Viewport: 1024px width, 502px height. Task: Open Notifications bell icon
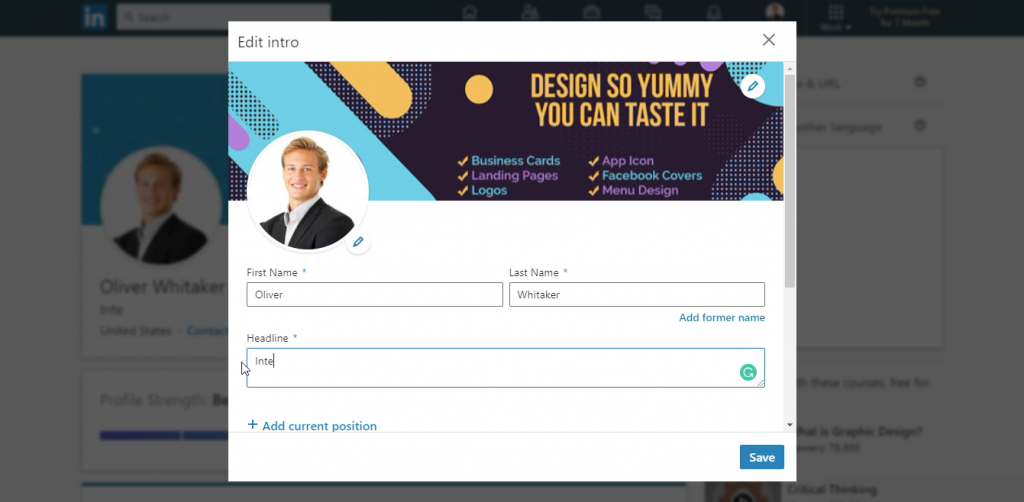click(714, 12)
